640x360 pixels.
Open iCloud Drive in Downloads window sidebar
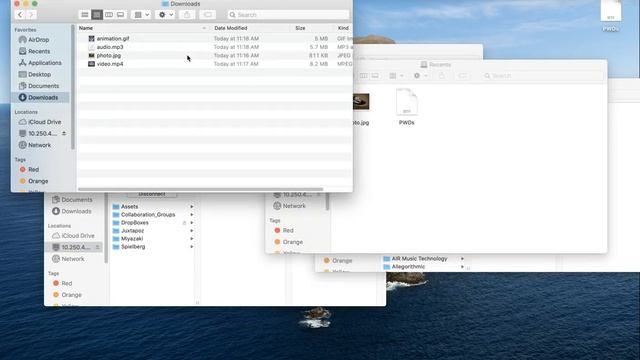click(44, 122)
